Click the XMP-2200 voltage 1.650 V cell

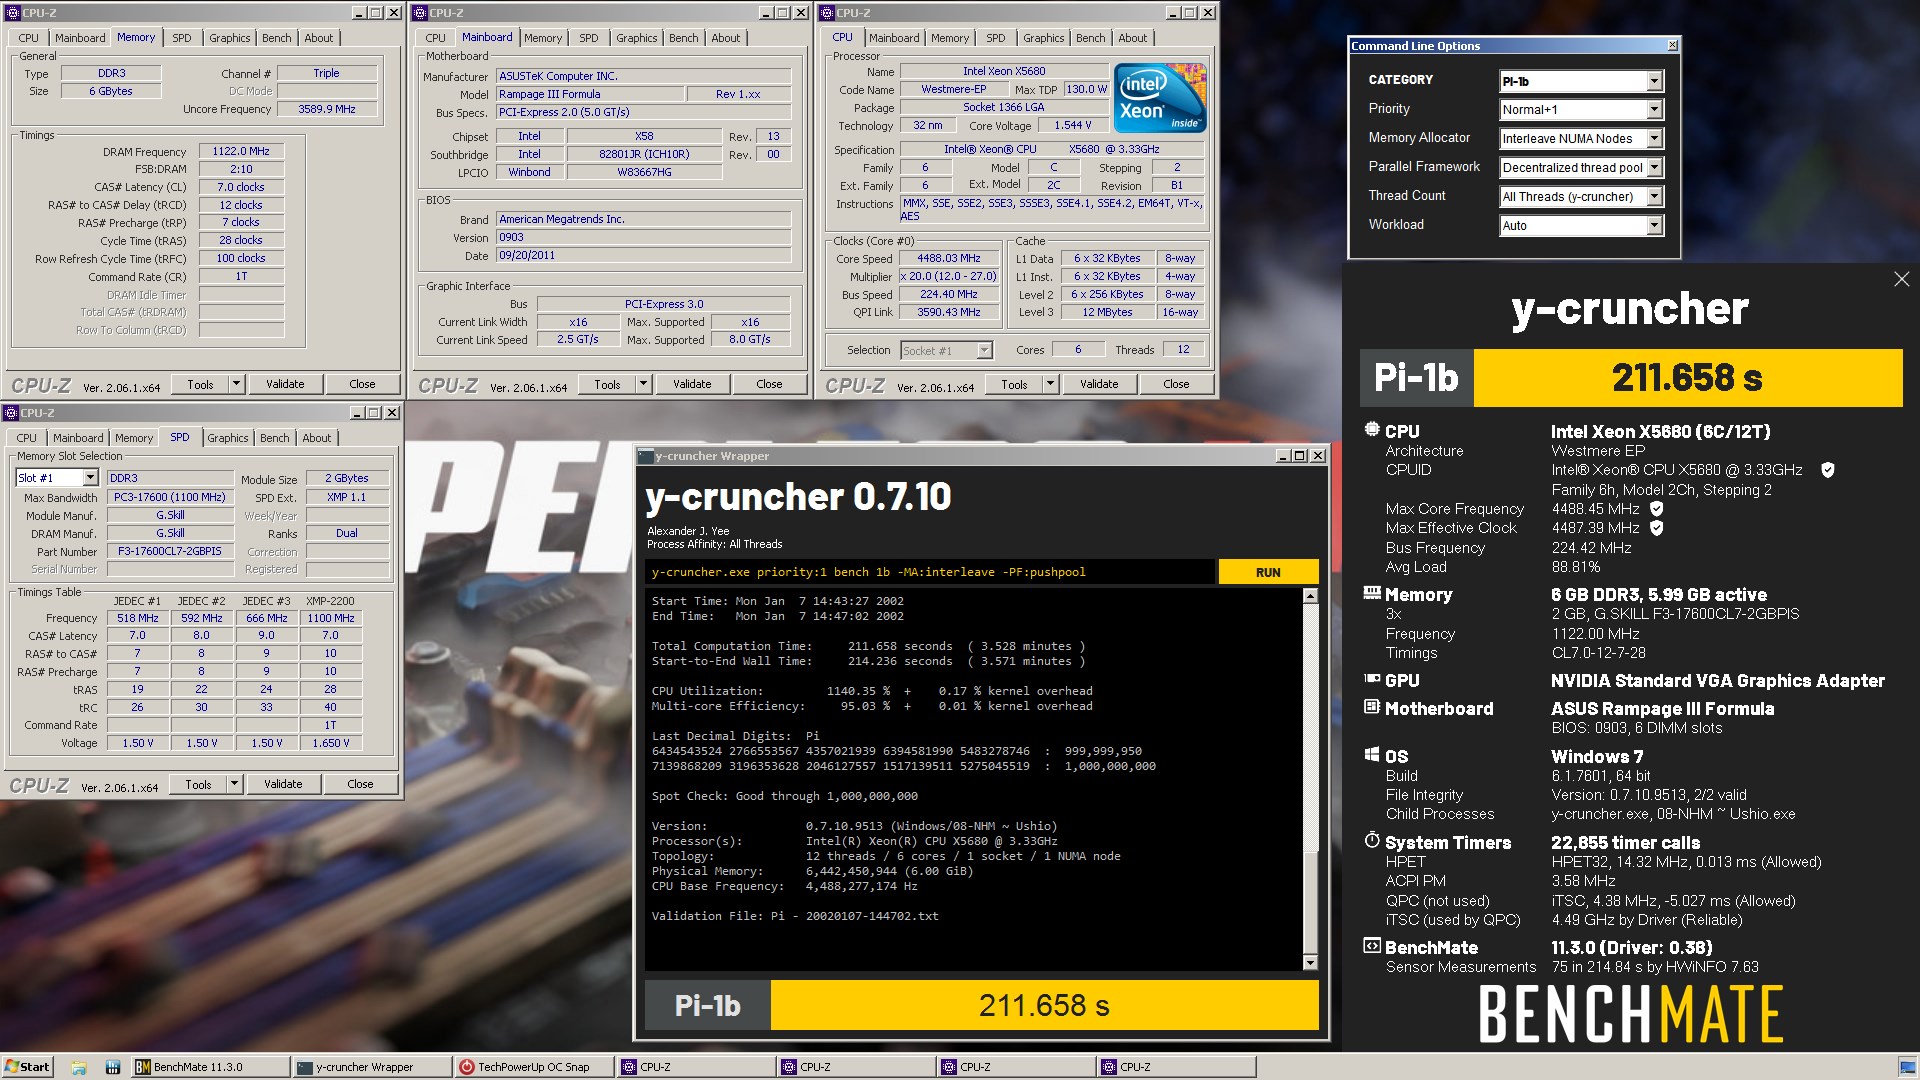click(331, 743)
